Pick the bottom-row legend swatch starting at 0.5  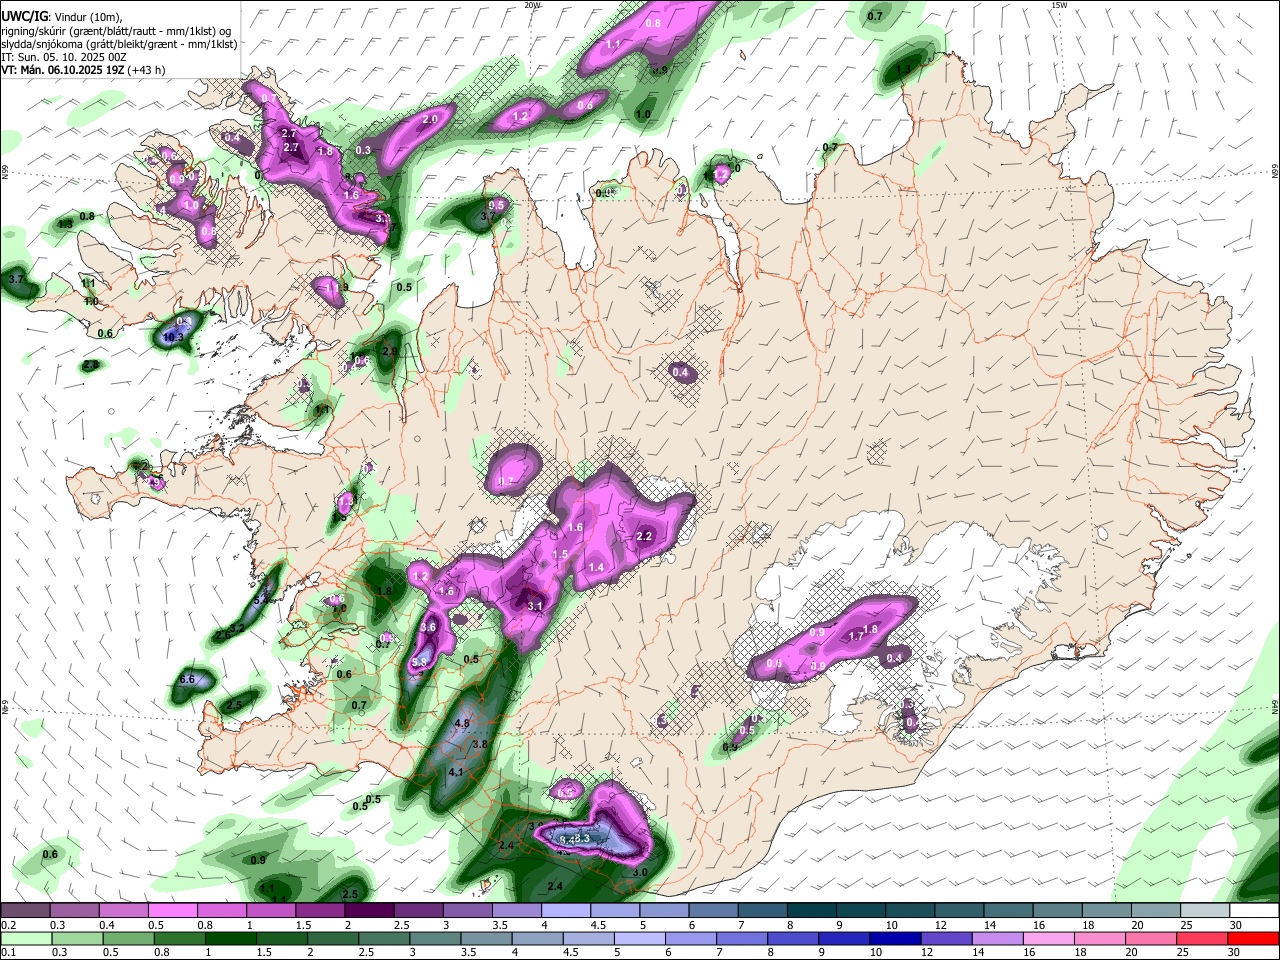coord(129,938)
